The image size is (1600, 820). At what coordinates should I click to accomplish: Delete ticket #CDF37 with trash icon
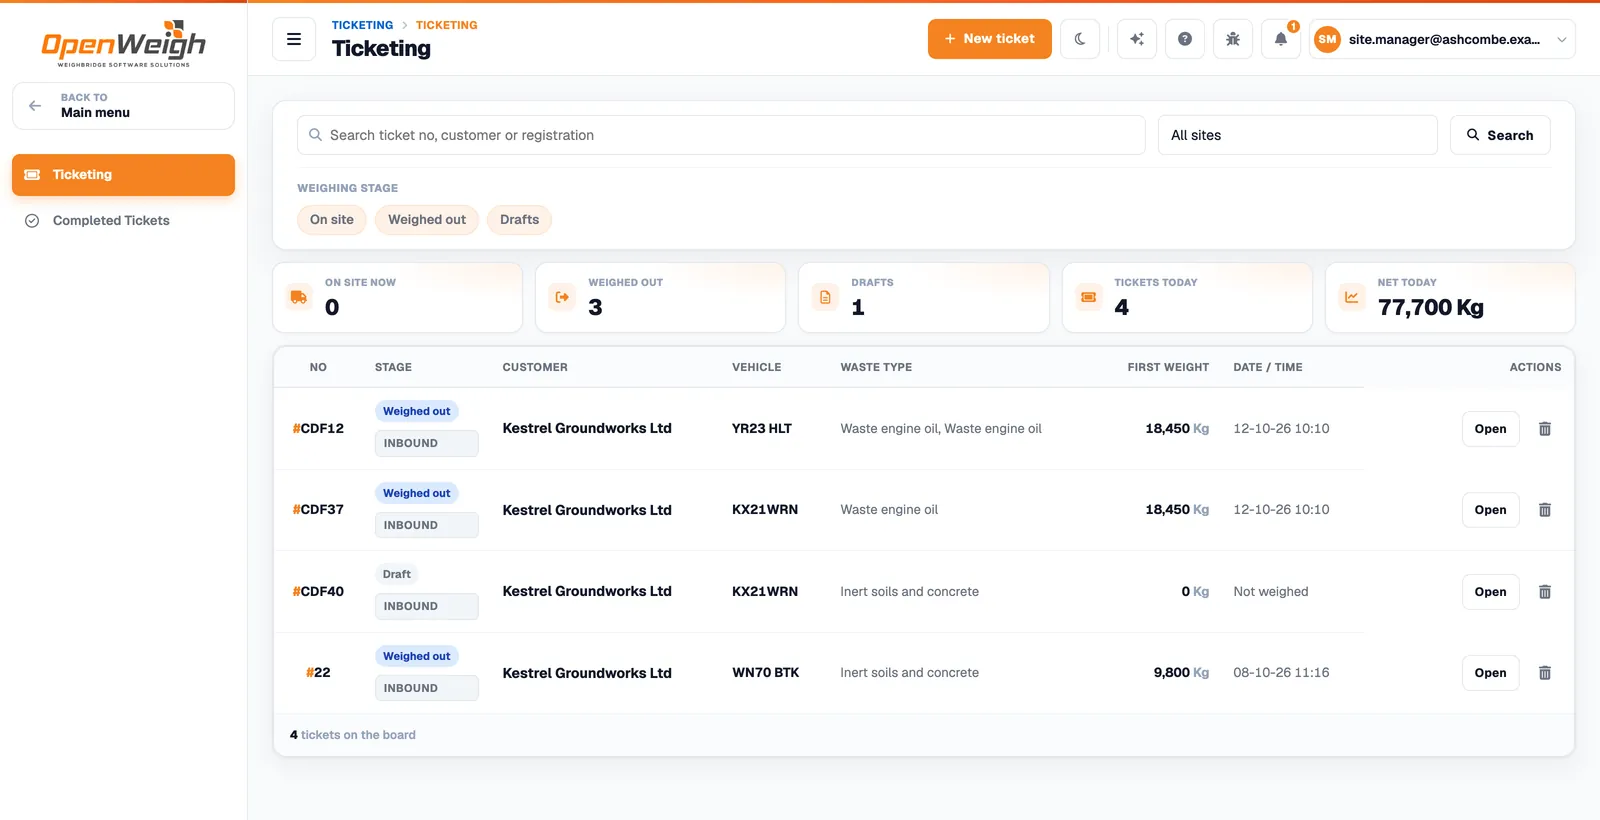point(1545,510)
